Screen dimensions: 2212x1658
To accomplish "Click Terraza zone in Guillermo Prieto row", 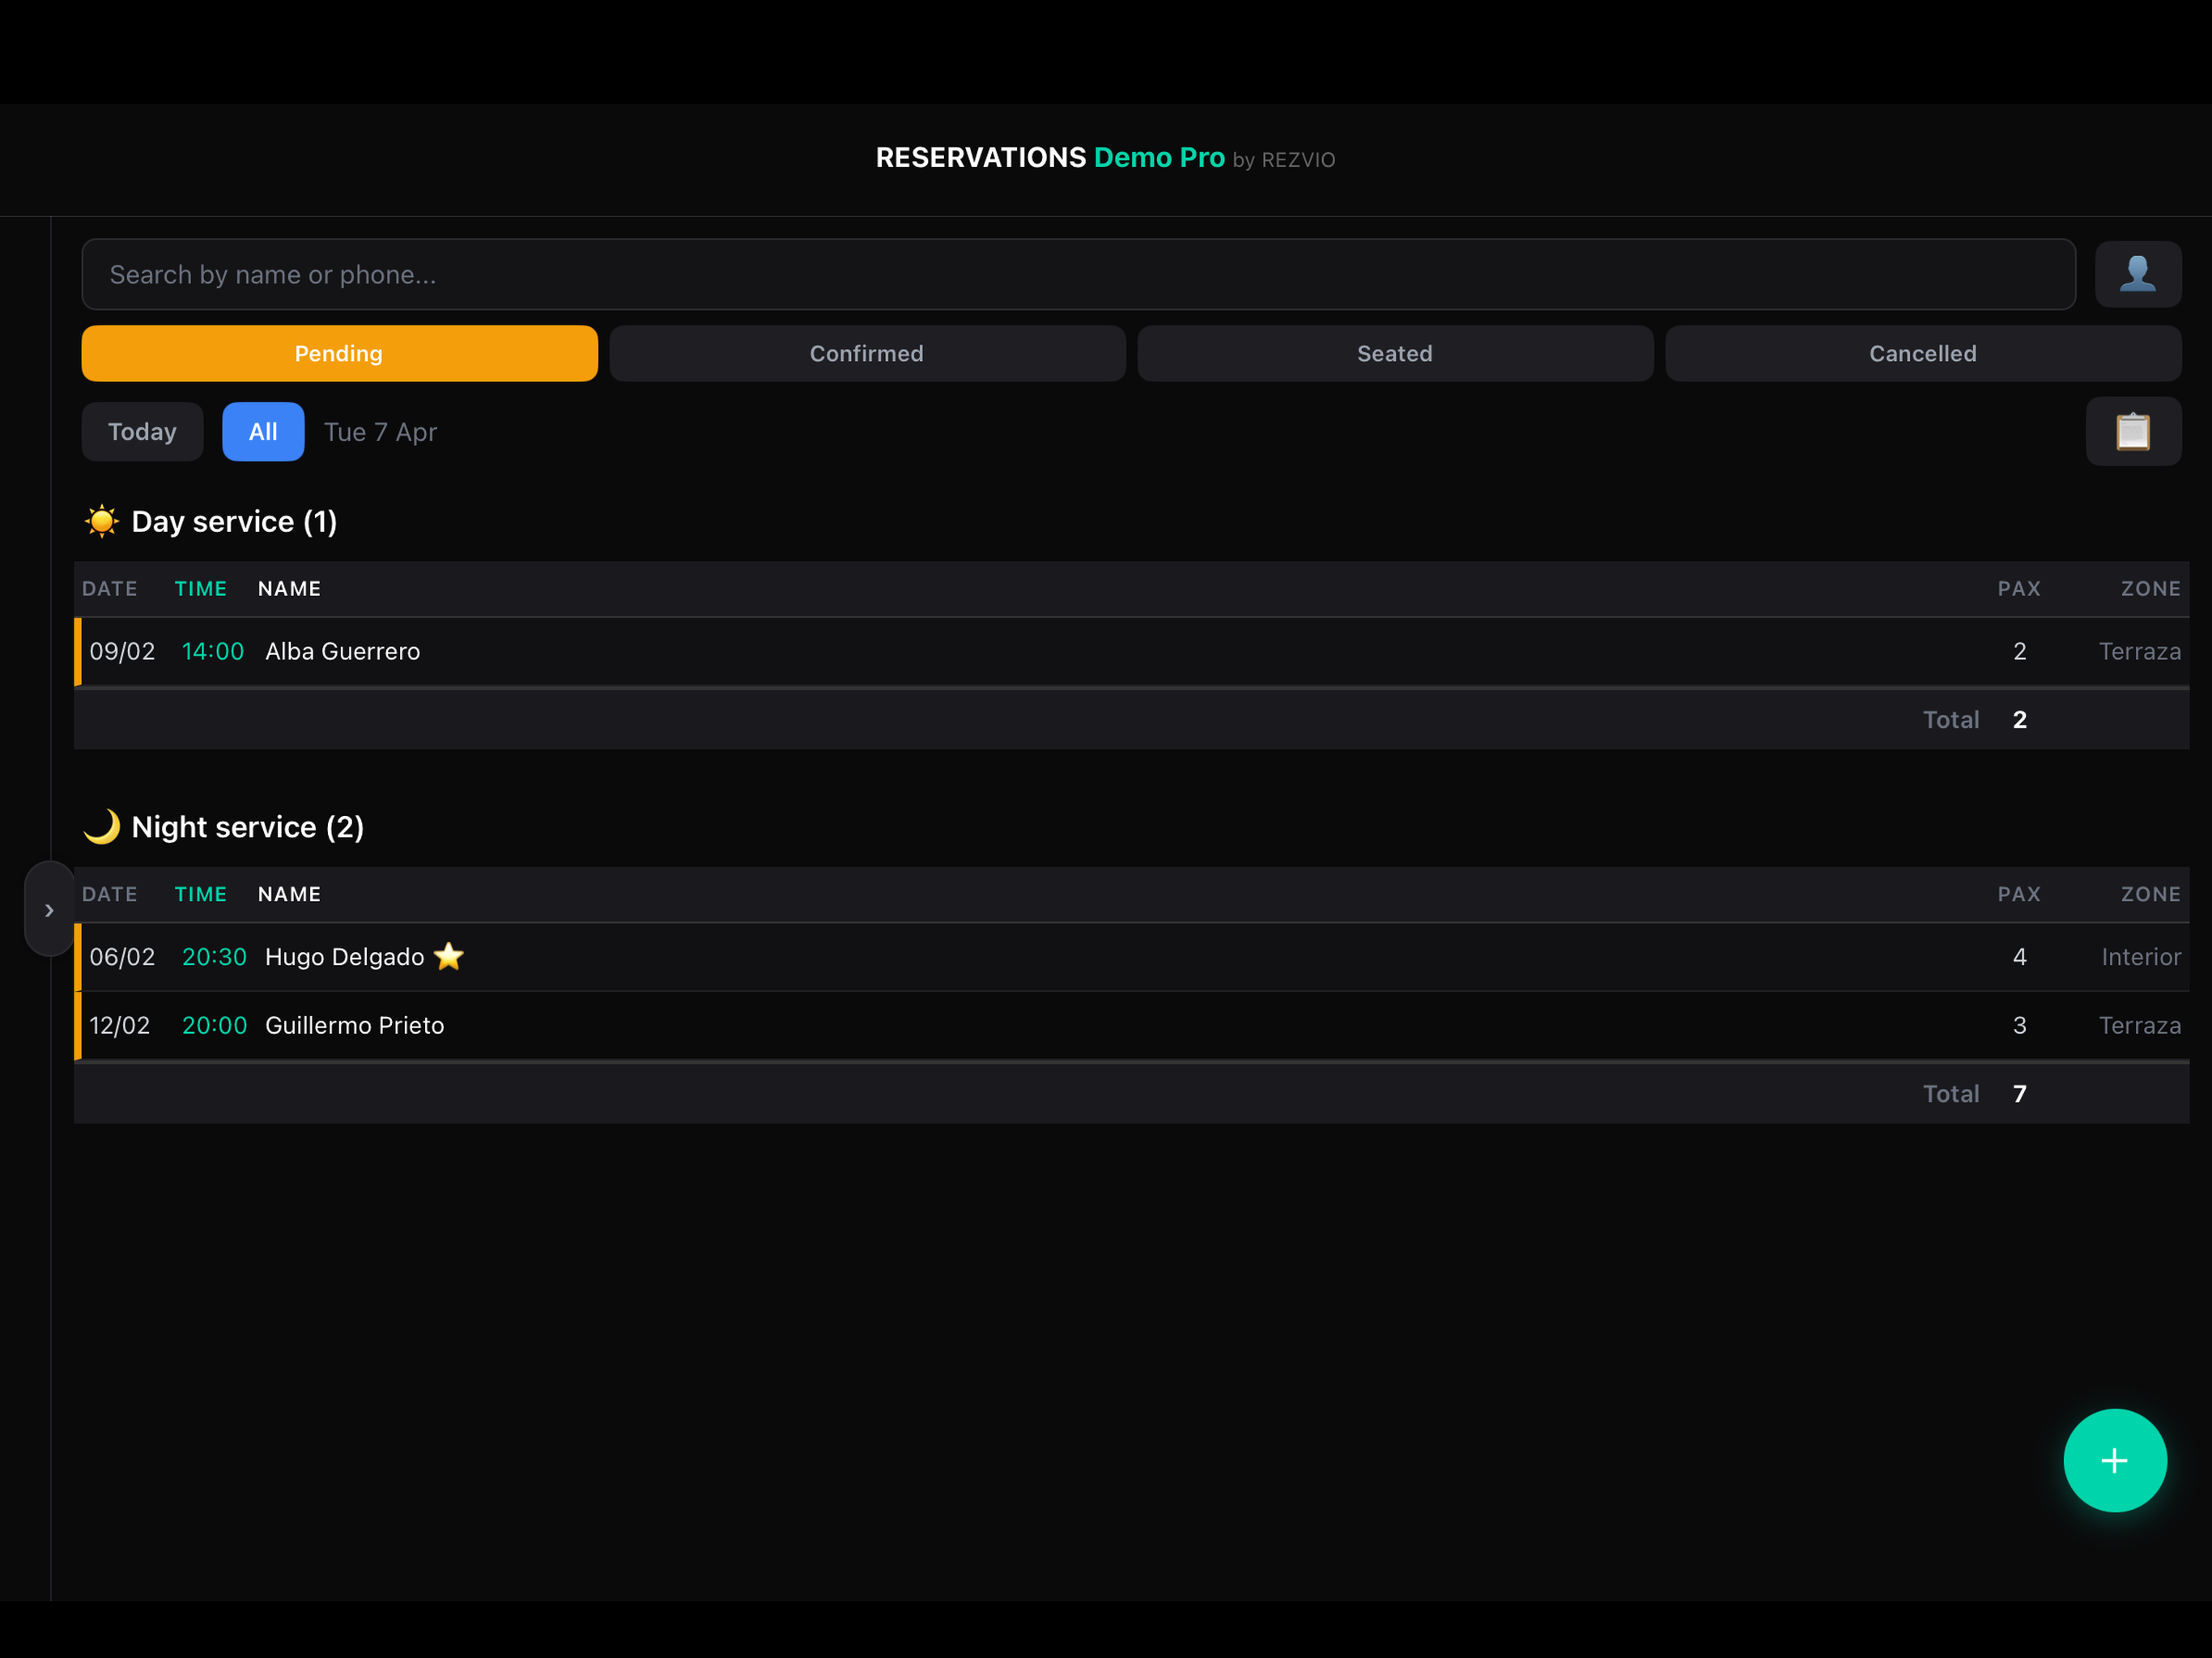I will pos(2140,1025).
